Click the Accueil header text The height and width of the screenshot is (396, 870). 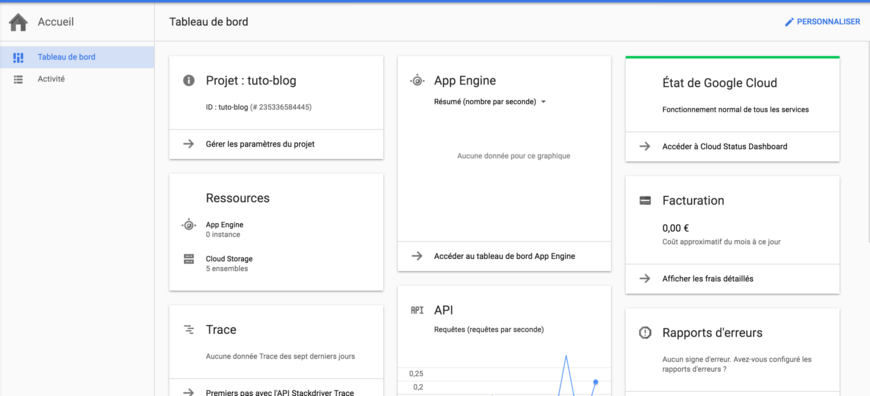(55, 23)
